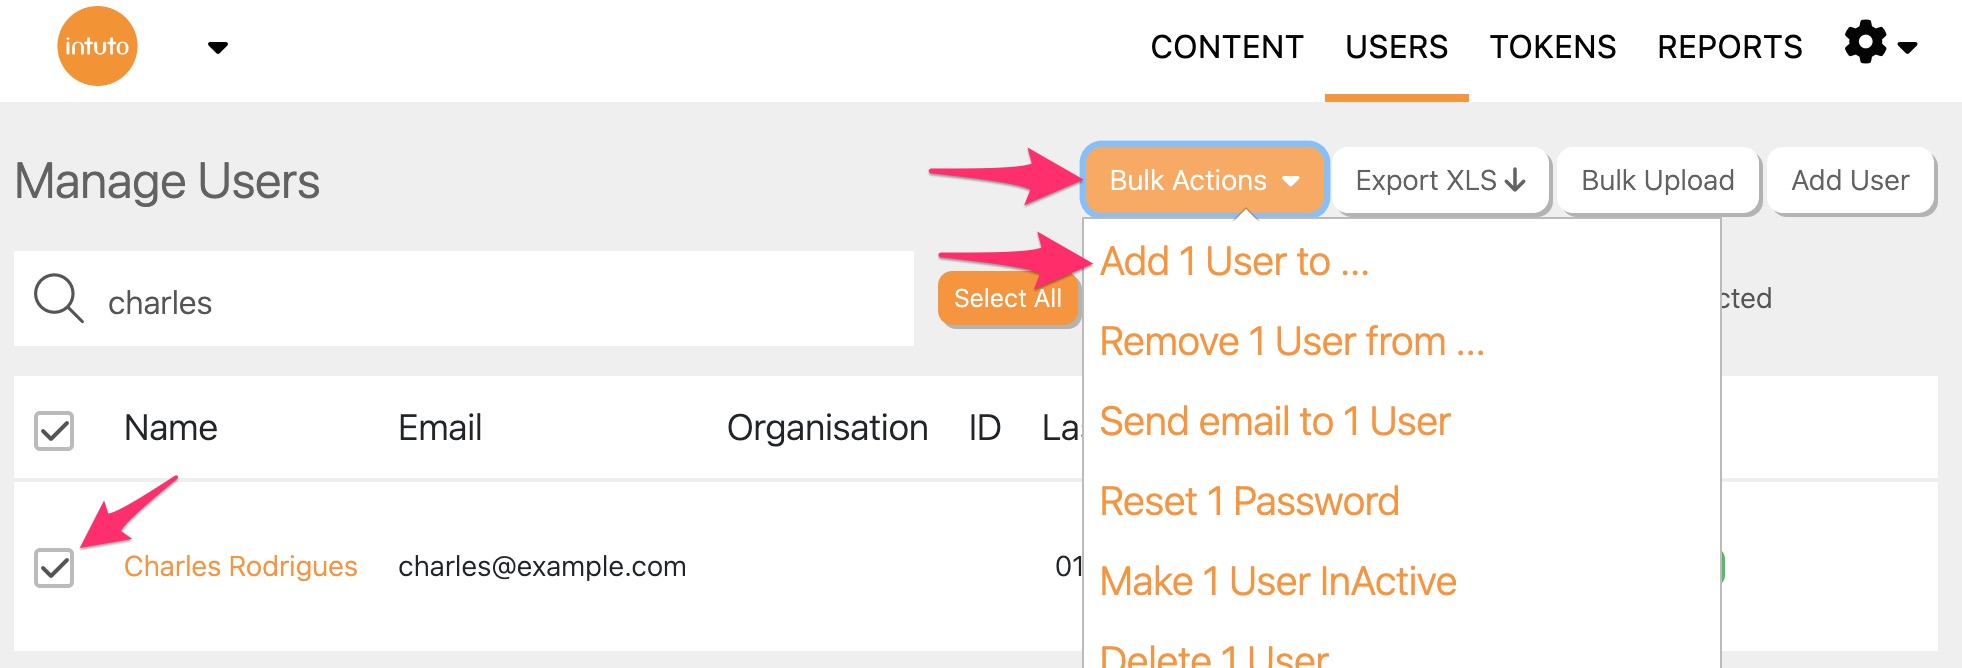This screenshot has height=668, width=1962.
Task: Untick the Charles Rodrigues row checkbox
Action: pos(54,567)
